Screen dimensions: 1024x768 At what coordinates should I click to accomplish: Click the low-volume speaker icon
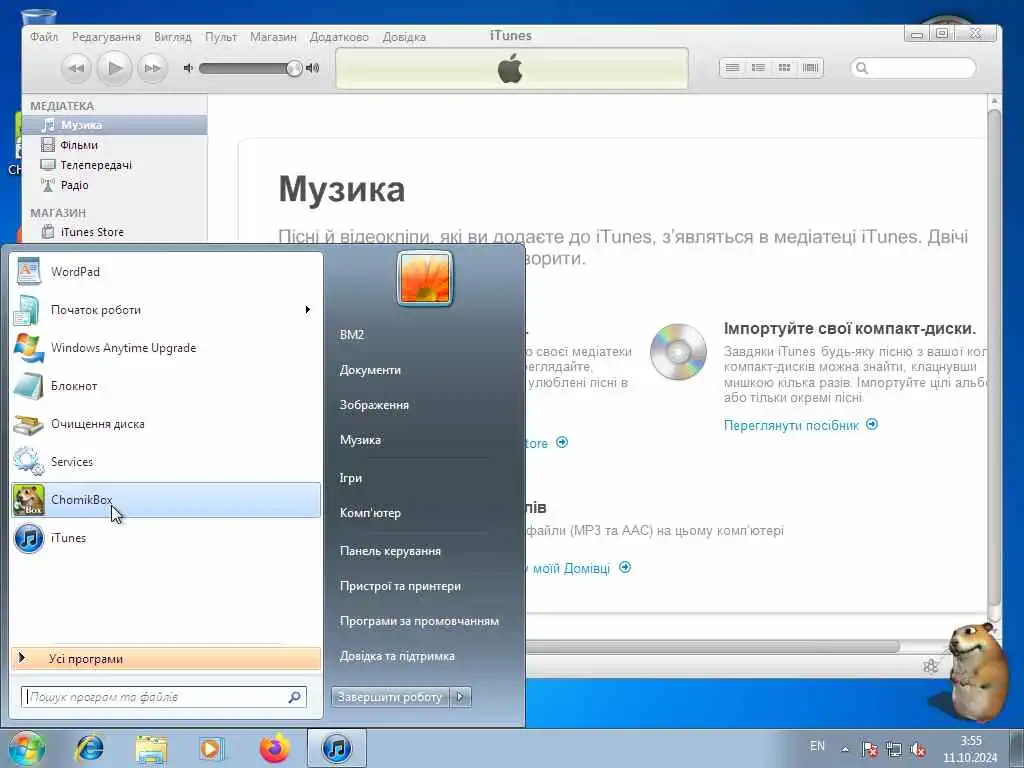[x=188, y=68]
